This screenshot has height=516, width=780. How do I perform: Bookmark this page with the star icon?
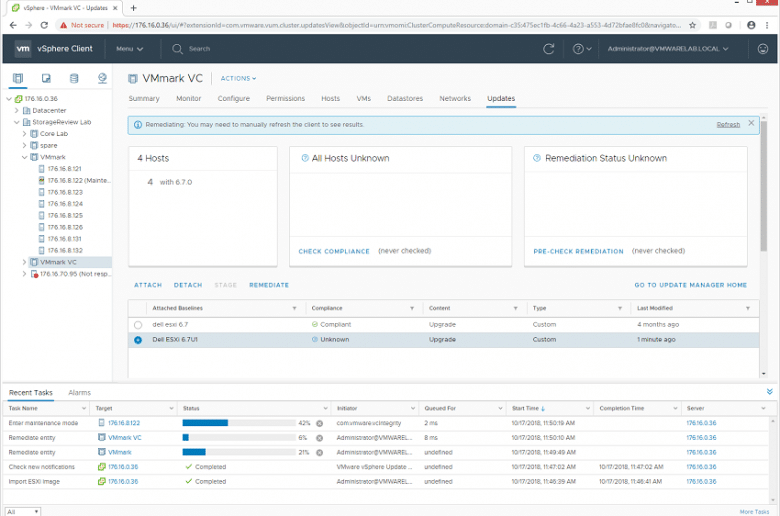coord(692,25)
